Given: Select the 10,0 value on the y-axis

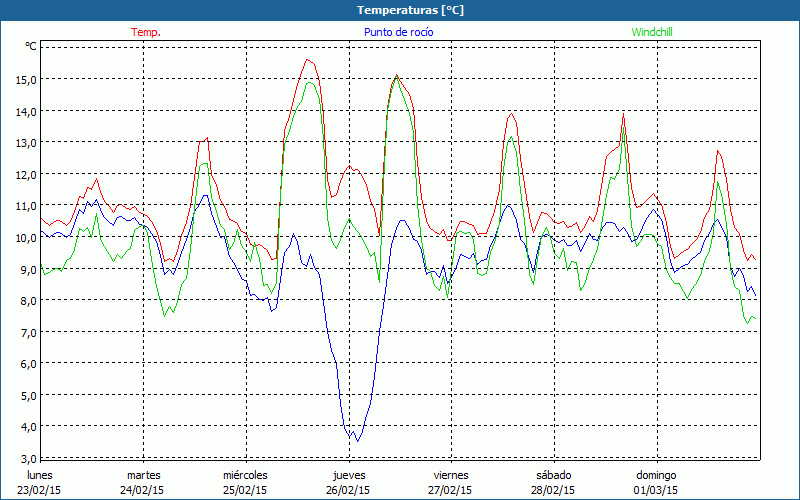Looking at the screenshot, I should [24, 237].
